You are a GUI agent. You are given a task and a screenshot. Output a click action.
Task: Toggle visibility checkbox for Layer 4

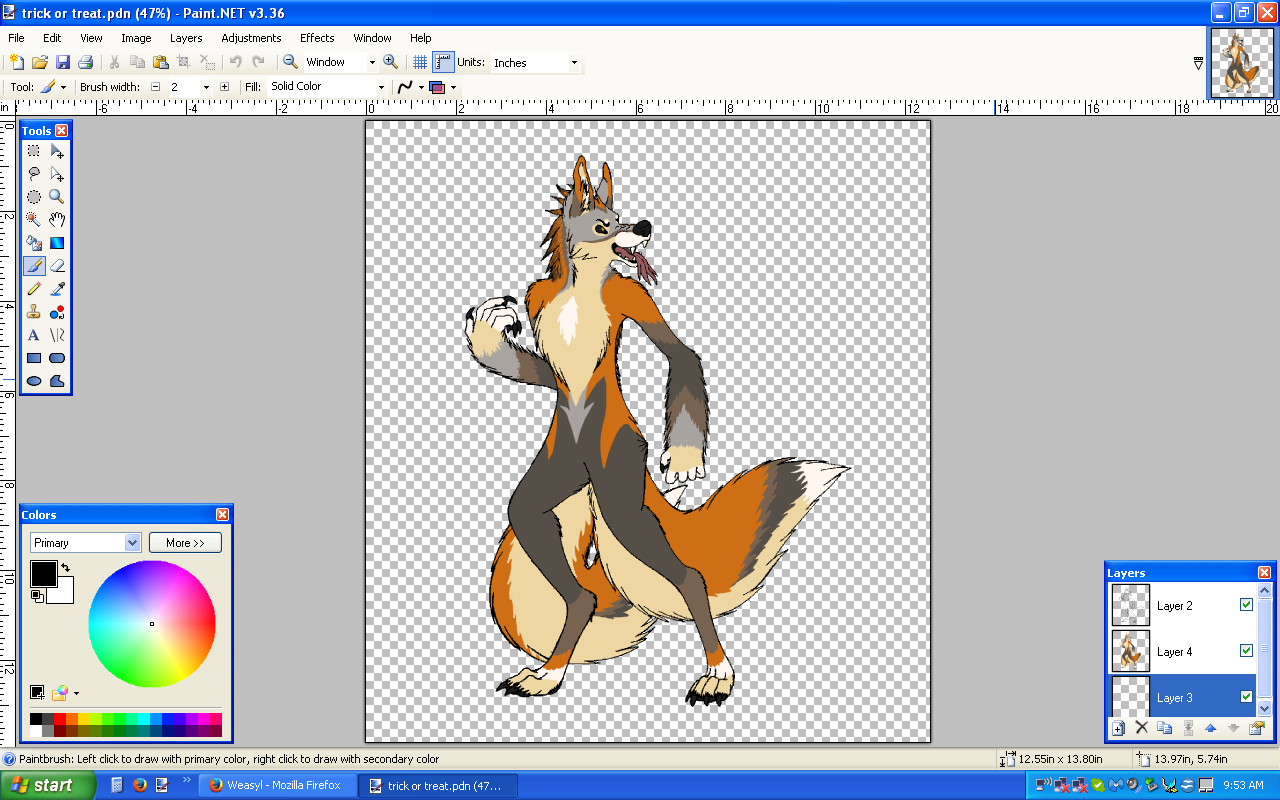click(x=1246, y=651)
